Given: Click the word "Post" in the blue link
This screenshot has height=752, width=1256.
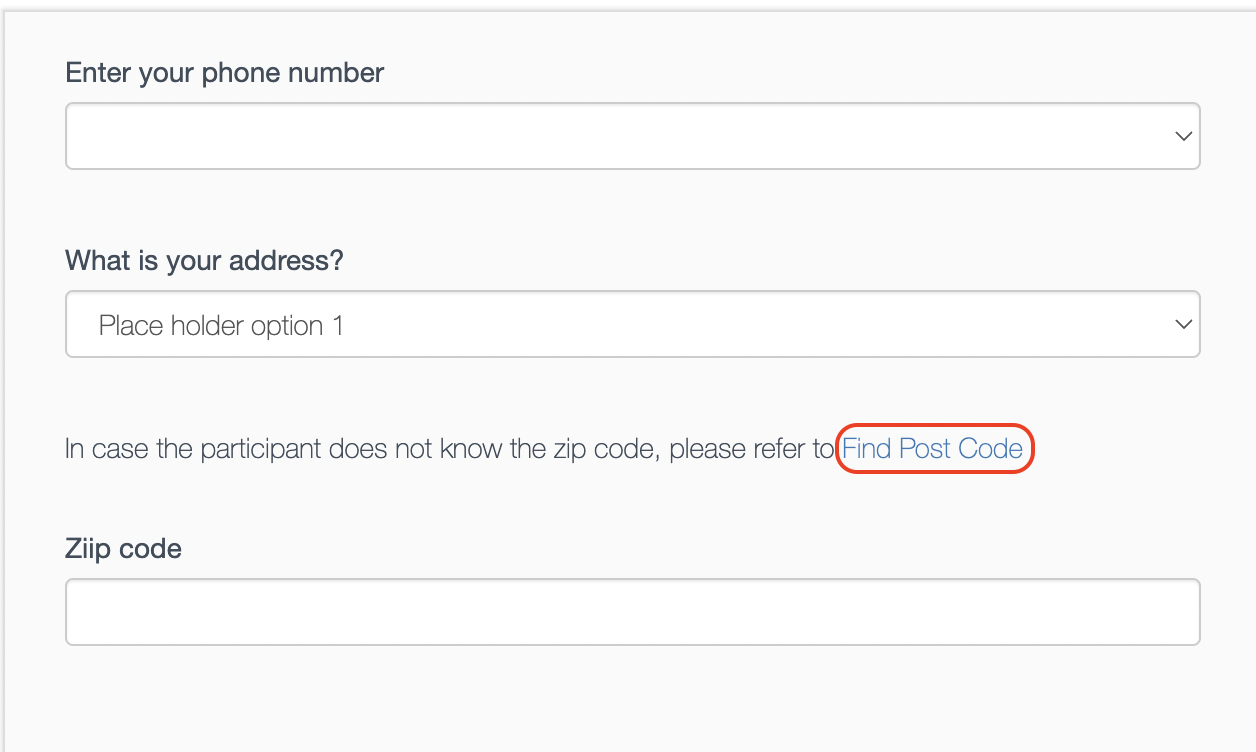Looking at the screenshot, I should tap(925, 448).
